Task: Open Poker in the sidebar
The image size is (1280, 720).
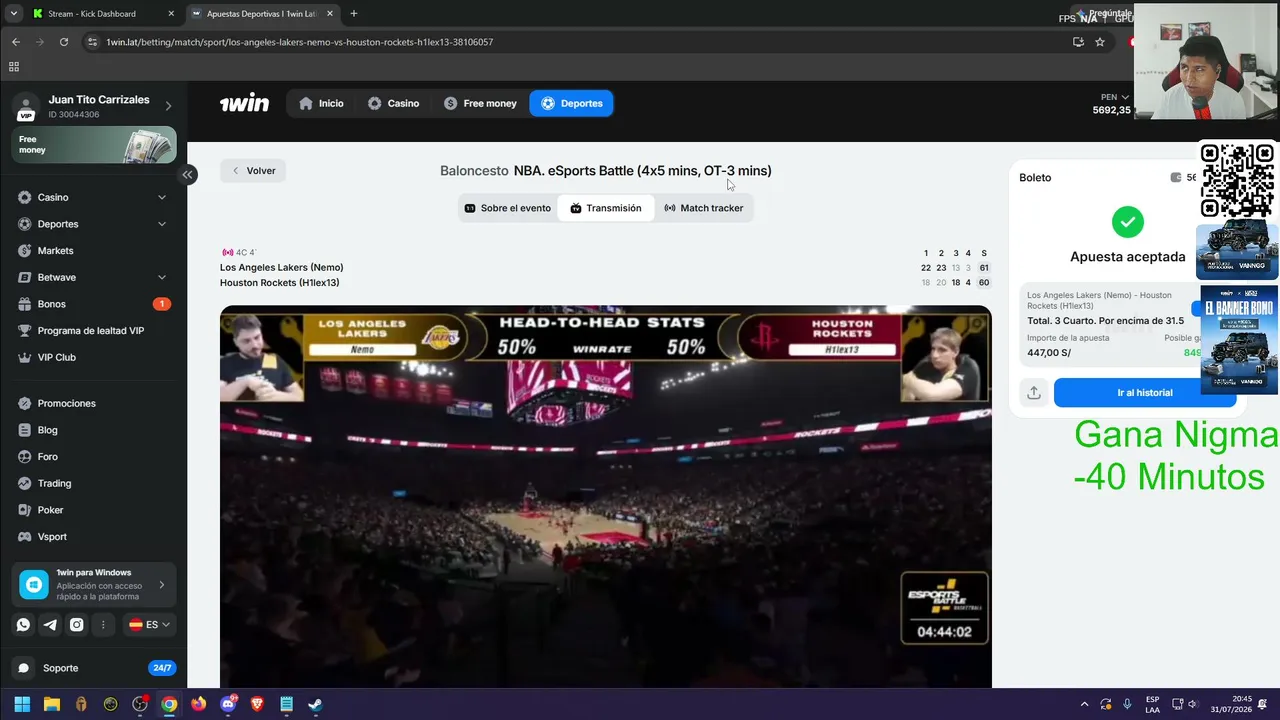Action: (x=94, y=510)
